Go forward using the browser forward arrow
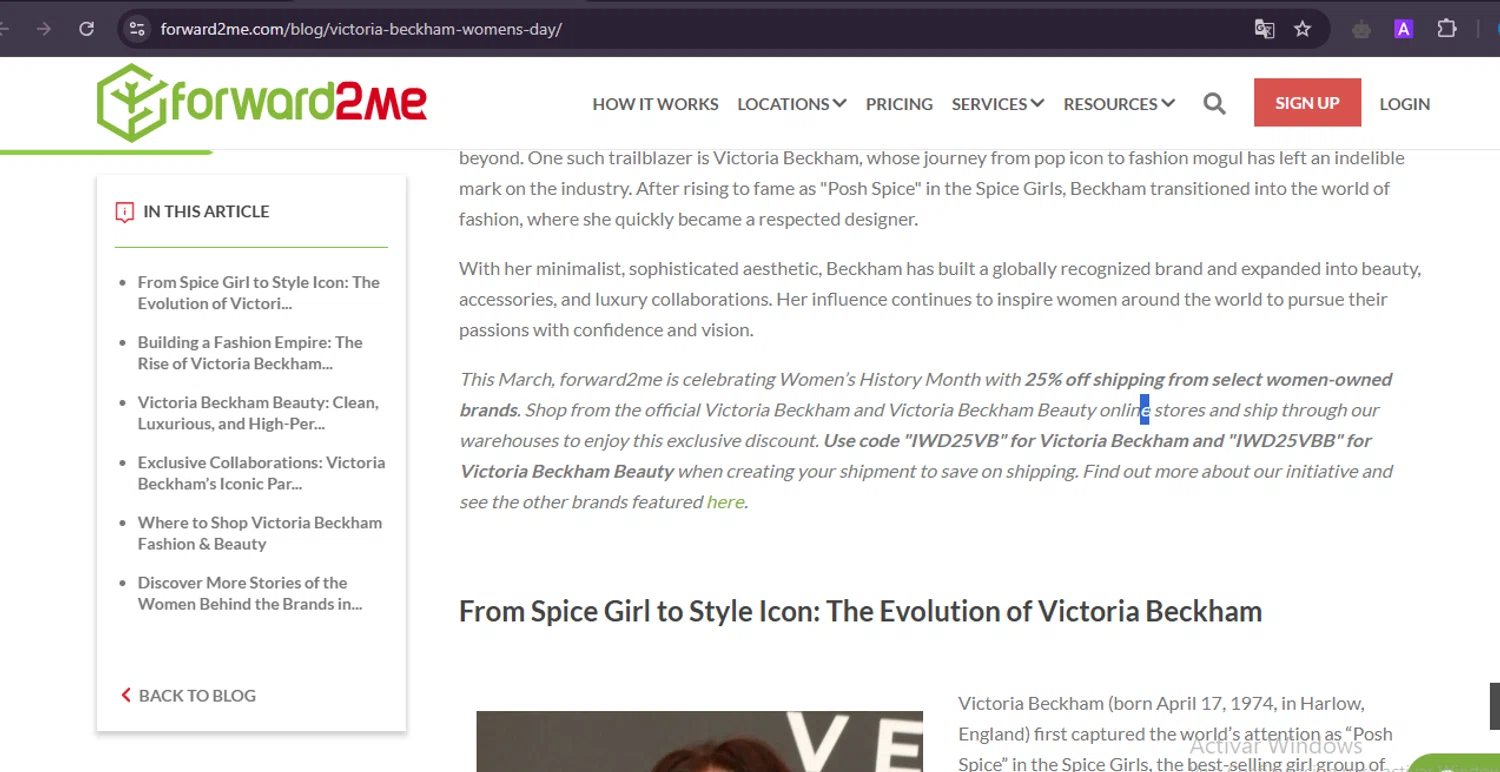Viewport: 1500px width, 772px height. click(44, 29)
